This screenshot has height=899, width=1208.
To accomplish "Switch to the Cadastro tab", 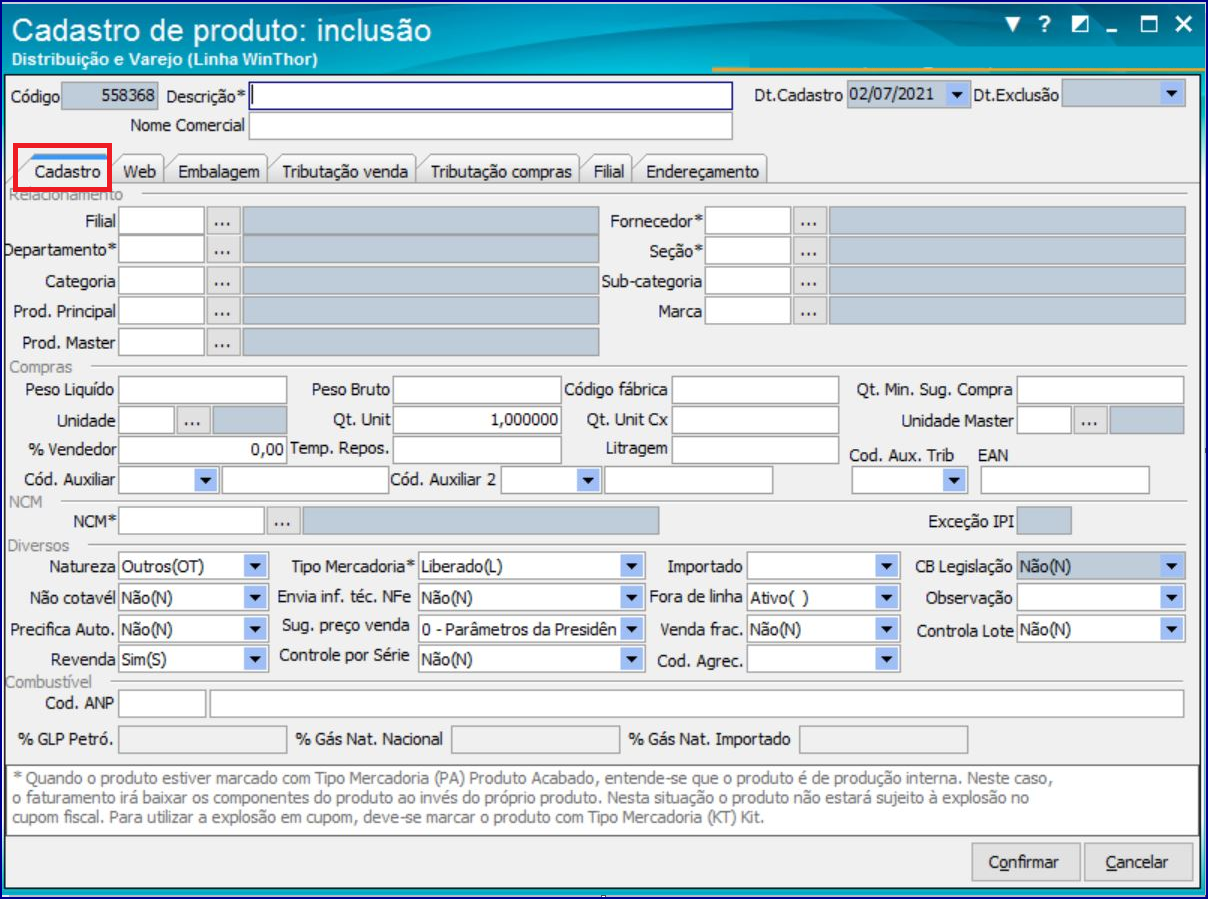I will [x=67, y=172].
